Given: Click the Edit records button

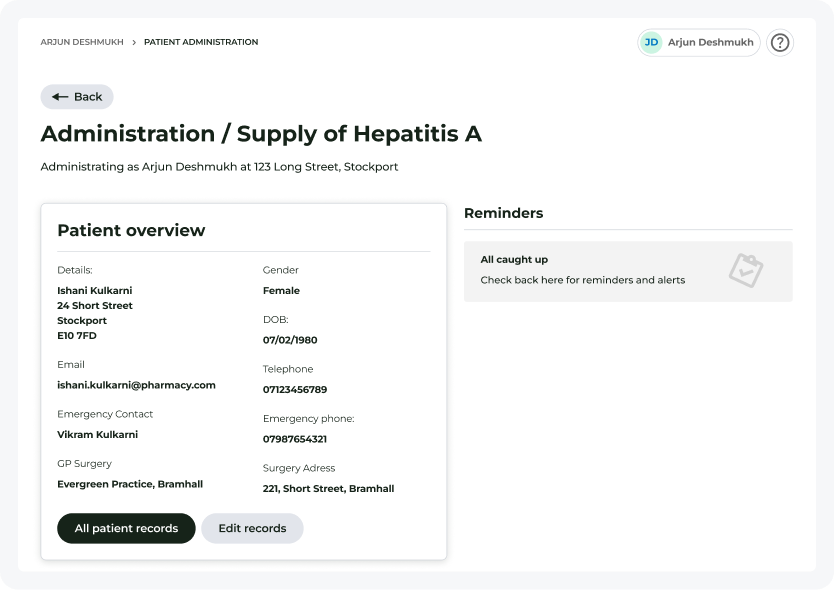Looking at the screenshot, I should 252,528.
